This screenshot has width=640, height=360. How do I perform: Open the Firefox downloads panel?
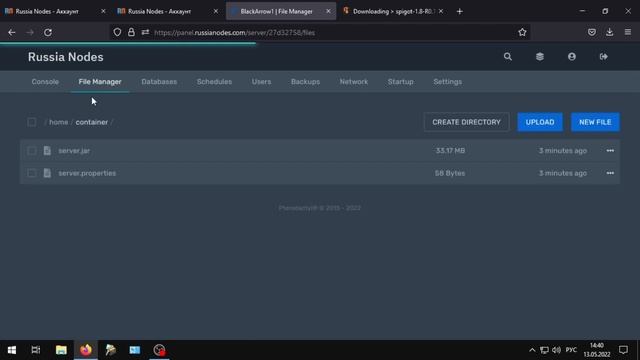609,32
